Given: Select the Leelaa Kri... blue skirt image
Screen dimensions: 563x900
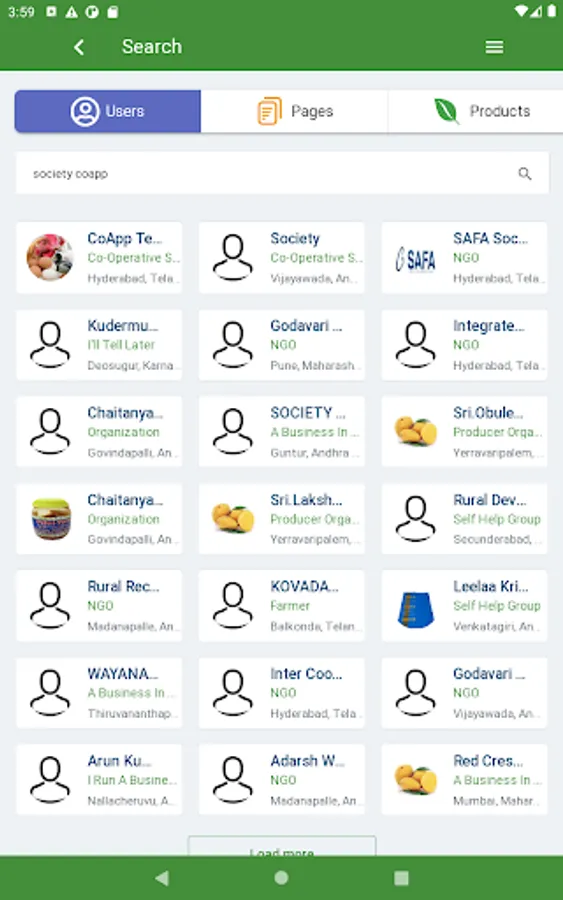Looking at the screenshot, I should 416,608.
